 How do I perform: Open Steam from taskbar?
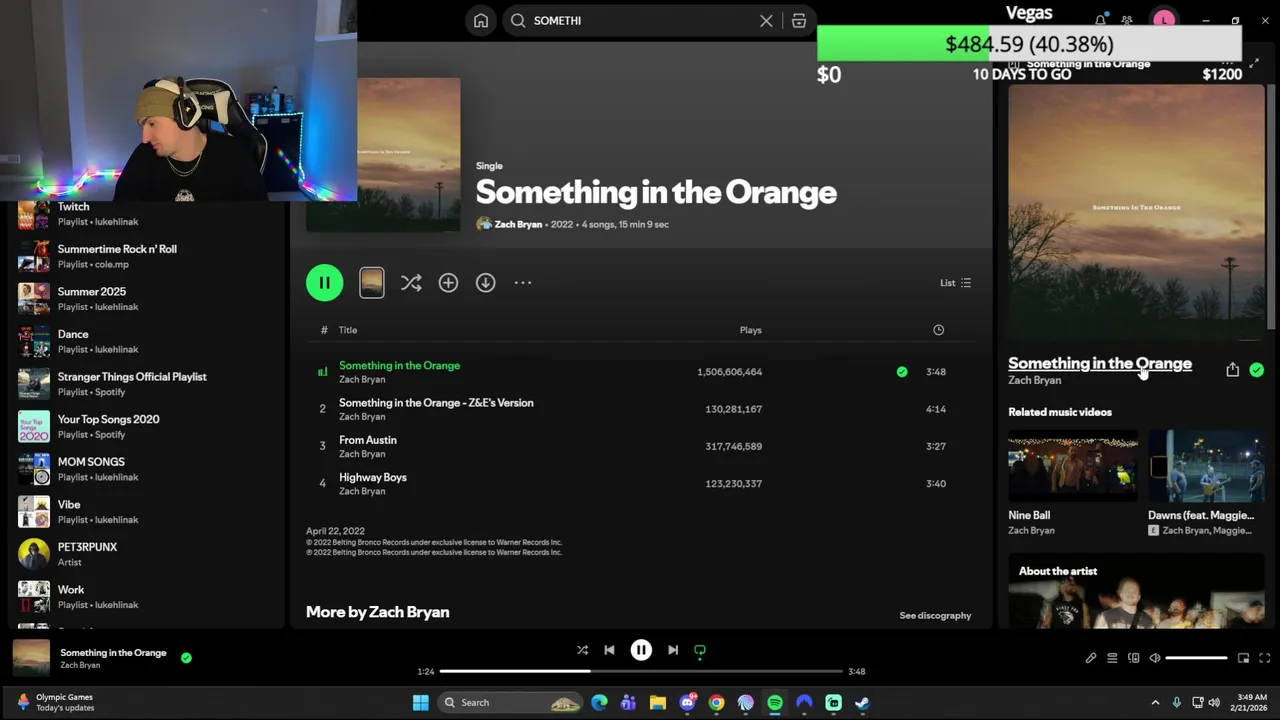click(862, 703)
